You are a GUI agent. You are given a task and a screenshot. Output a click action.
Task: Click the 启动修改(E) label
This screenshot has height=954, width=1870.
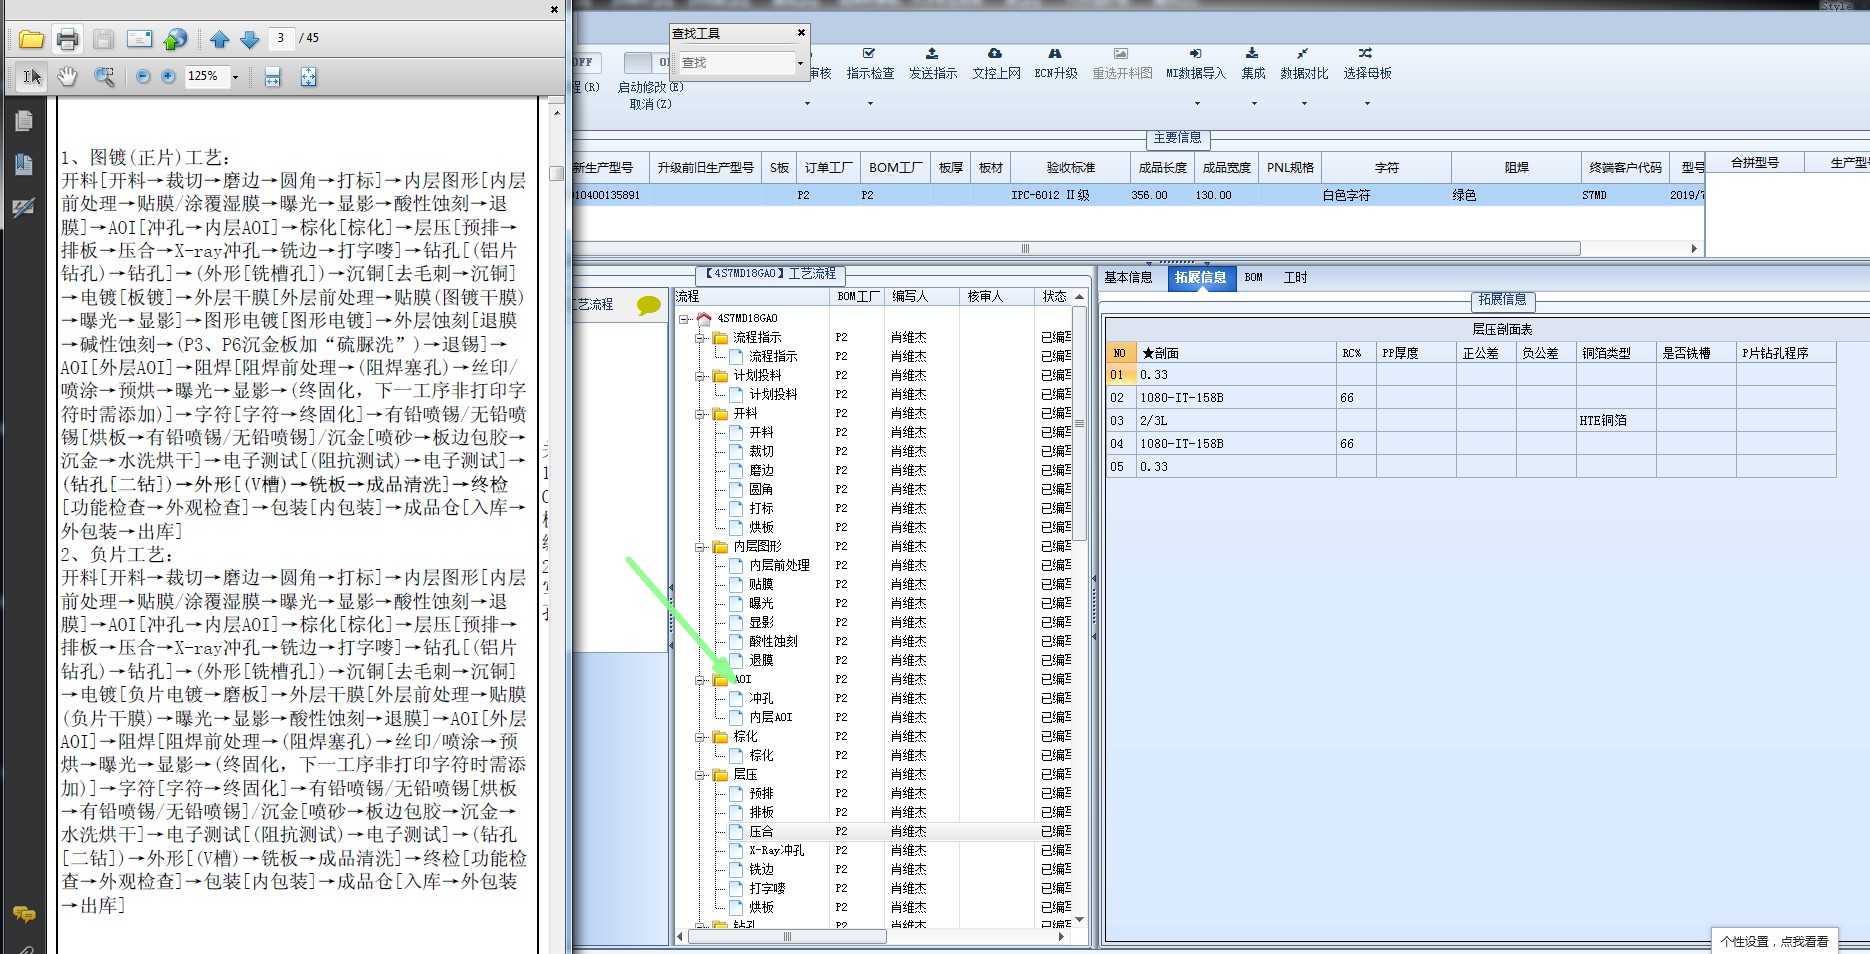pos(651,87)
